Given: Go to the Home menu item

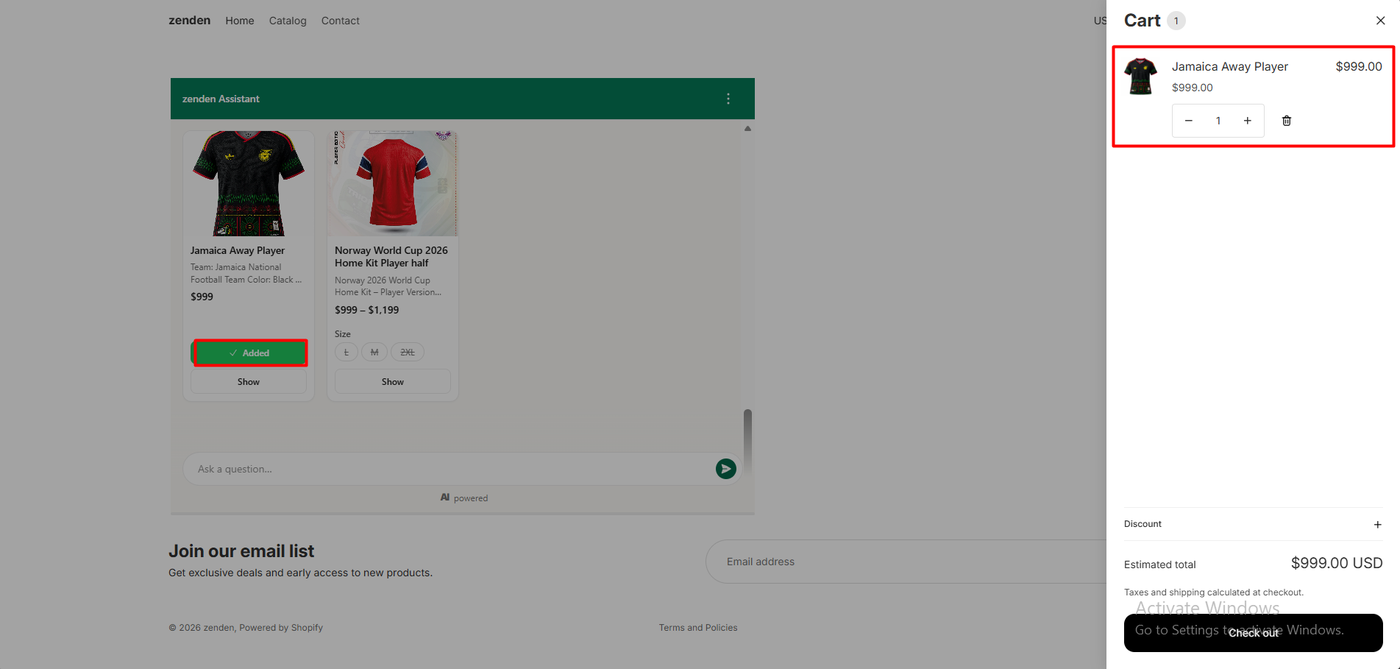Looking at the screenshot, I should point(240,21).
